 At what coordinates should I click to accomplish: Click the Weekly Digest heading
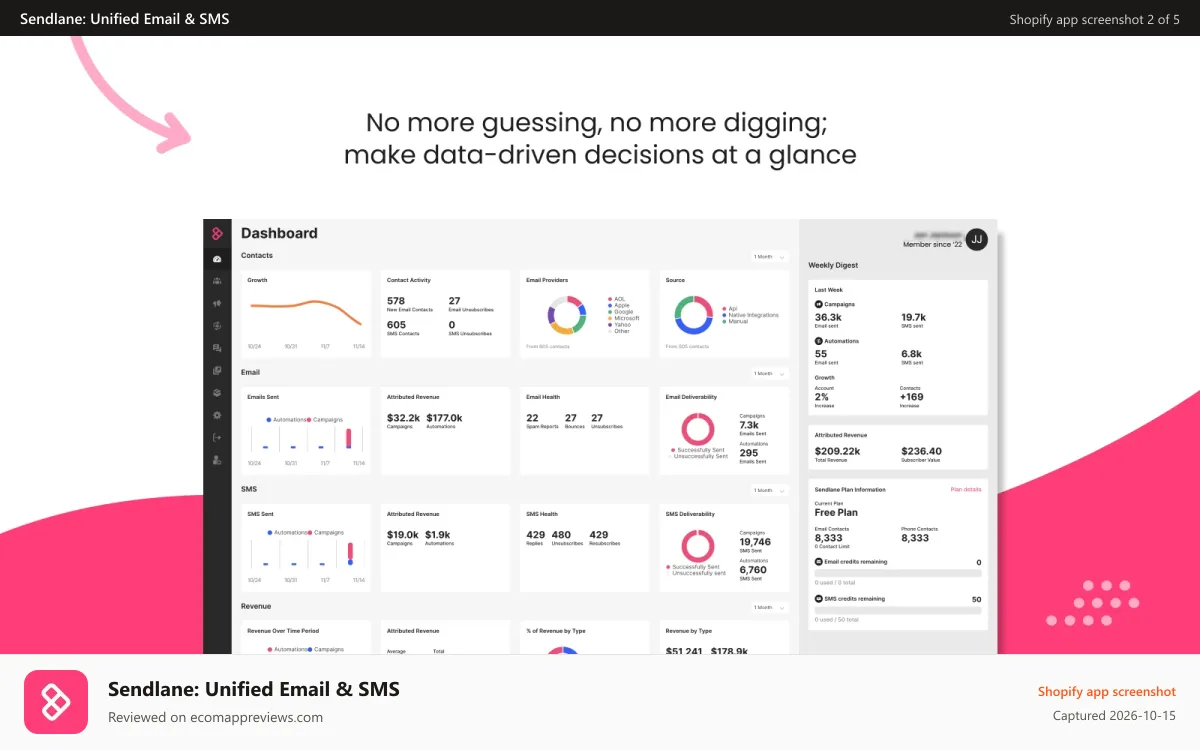[833, 266]
